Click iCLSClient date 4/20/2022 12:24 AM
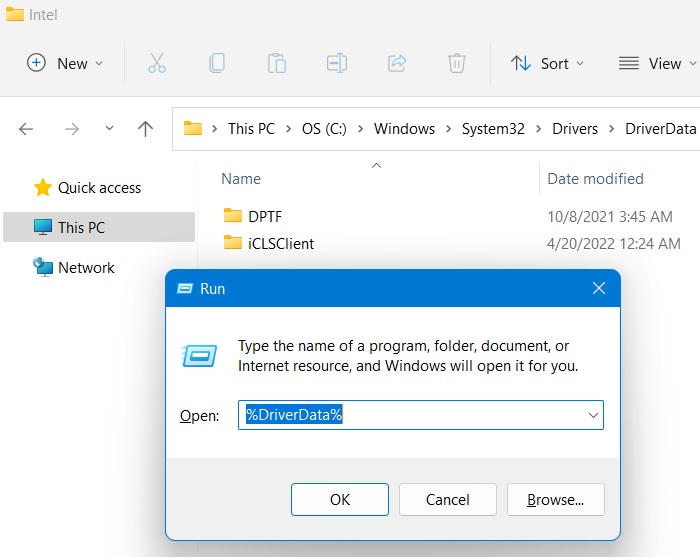700x557 pixels. (614, 244)
